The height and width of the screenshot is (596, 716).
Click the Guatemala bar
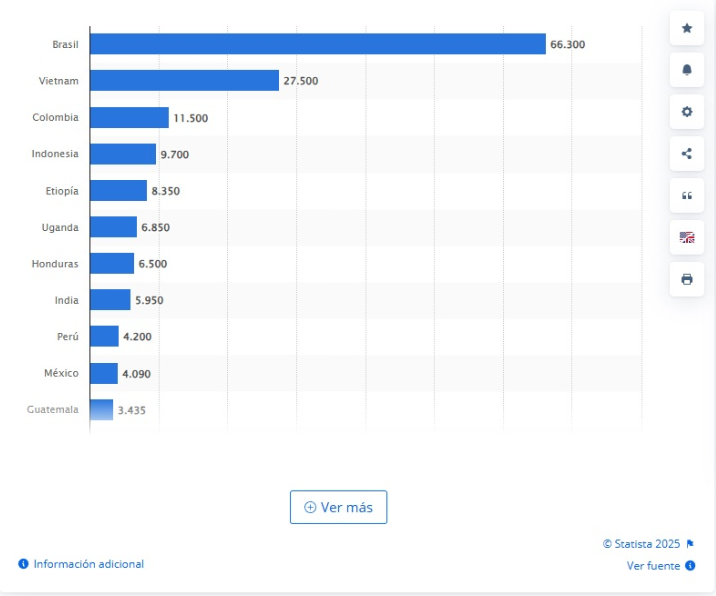tap(101, 410)
